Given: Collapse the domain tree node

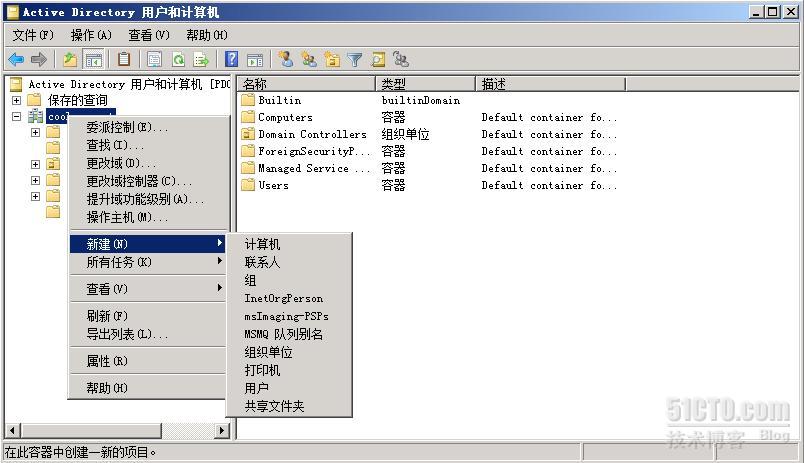Looking at the screenshot, I should pos(16,117).
